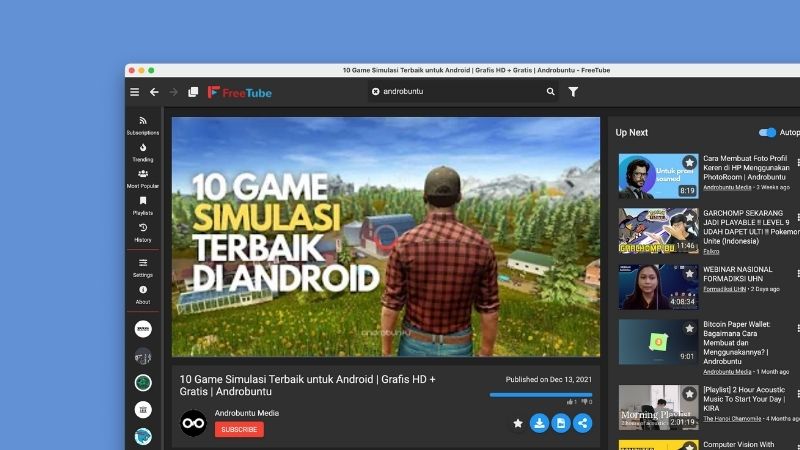Click the Up Next heading

pyautogui.click(x=631, y=132)
